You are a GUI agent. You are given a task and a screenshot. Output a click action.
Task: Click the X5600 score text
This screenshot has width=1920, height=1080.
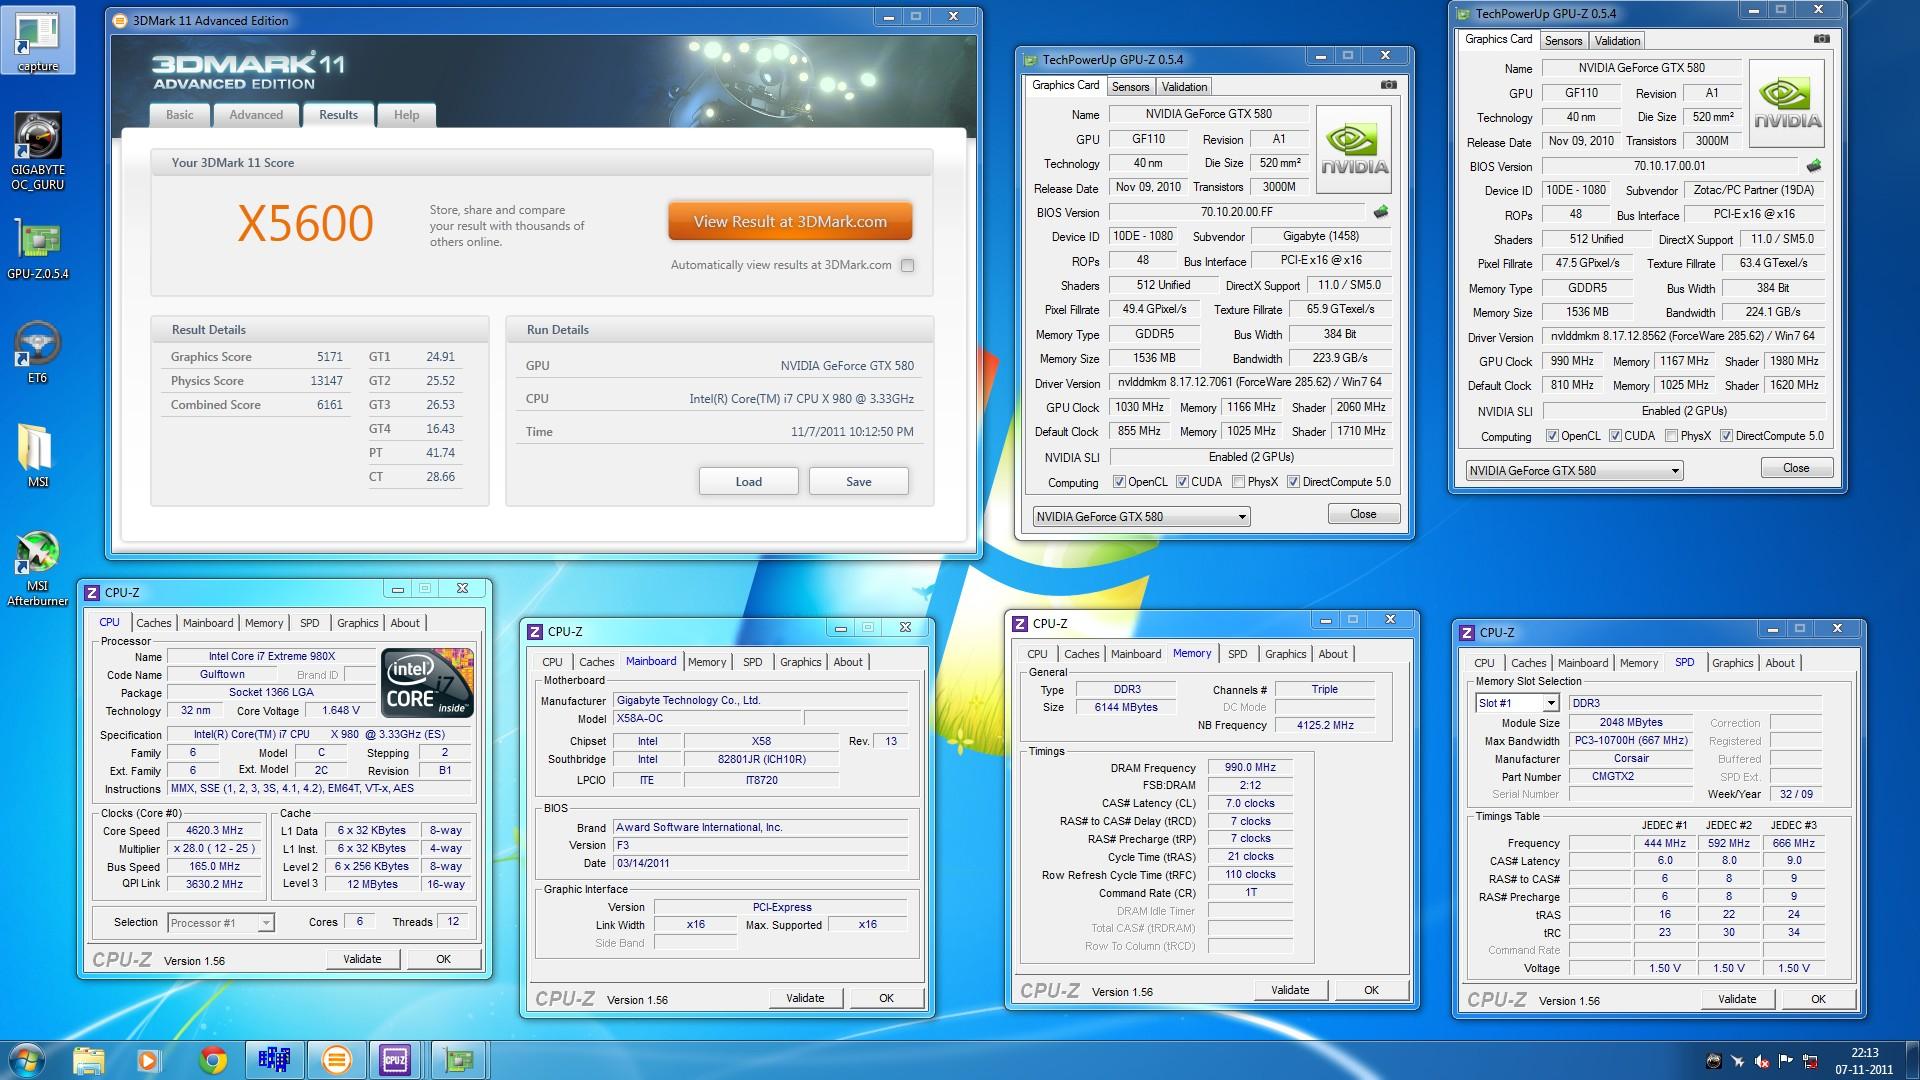(305, 223)
